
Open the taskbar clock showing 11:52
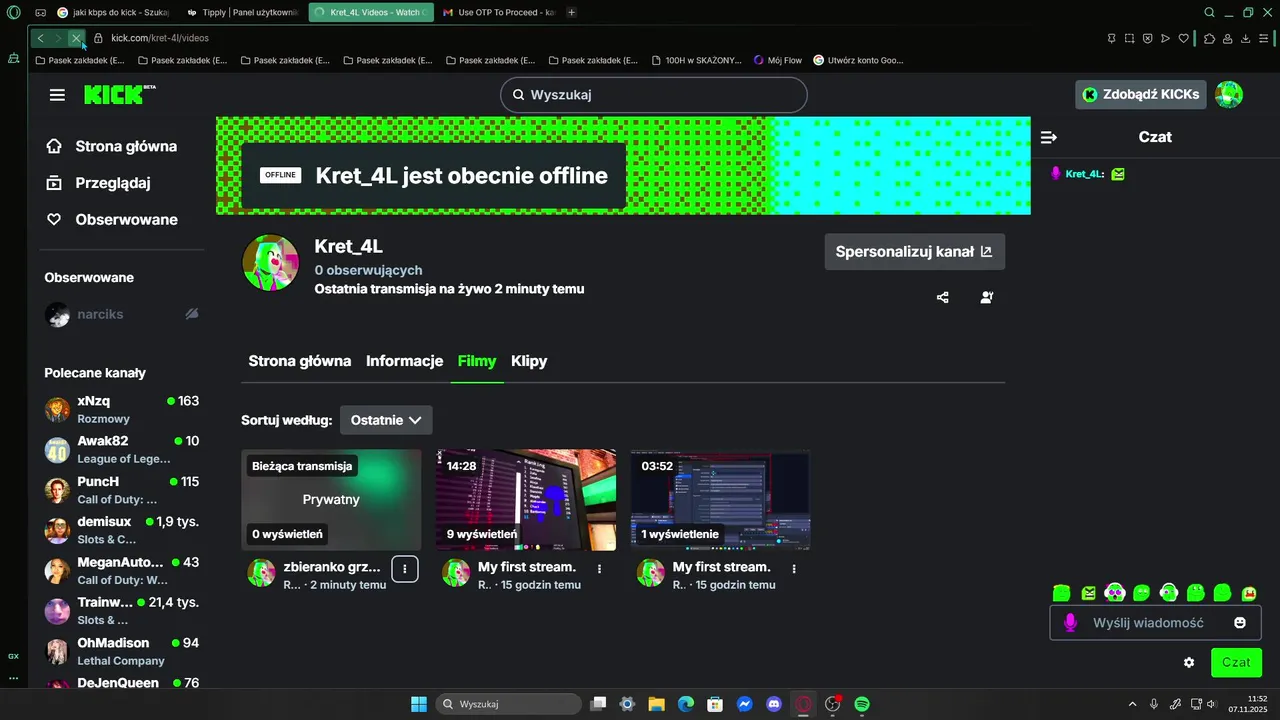point(1250,704)
